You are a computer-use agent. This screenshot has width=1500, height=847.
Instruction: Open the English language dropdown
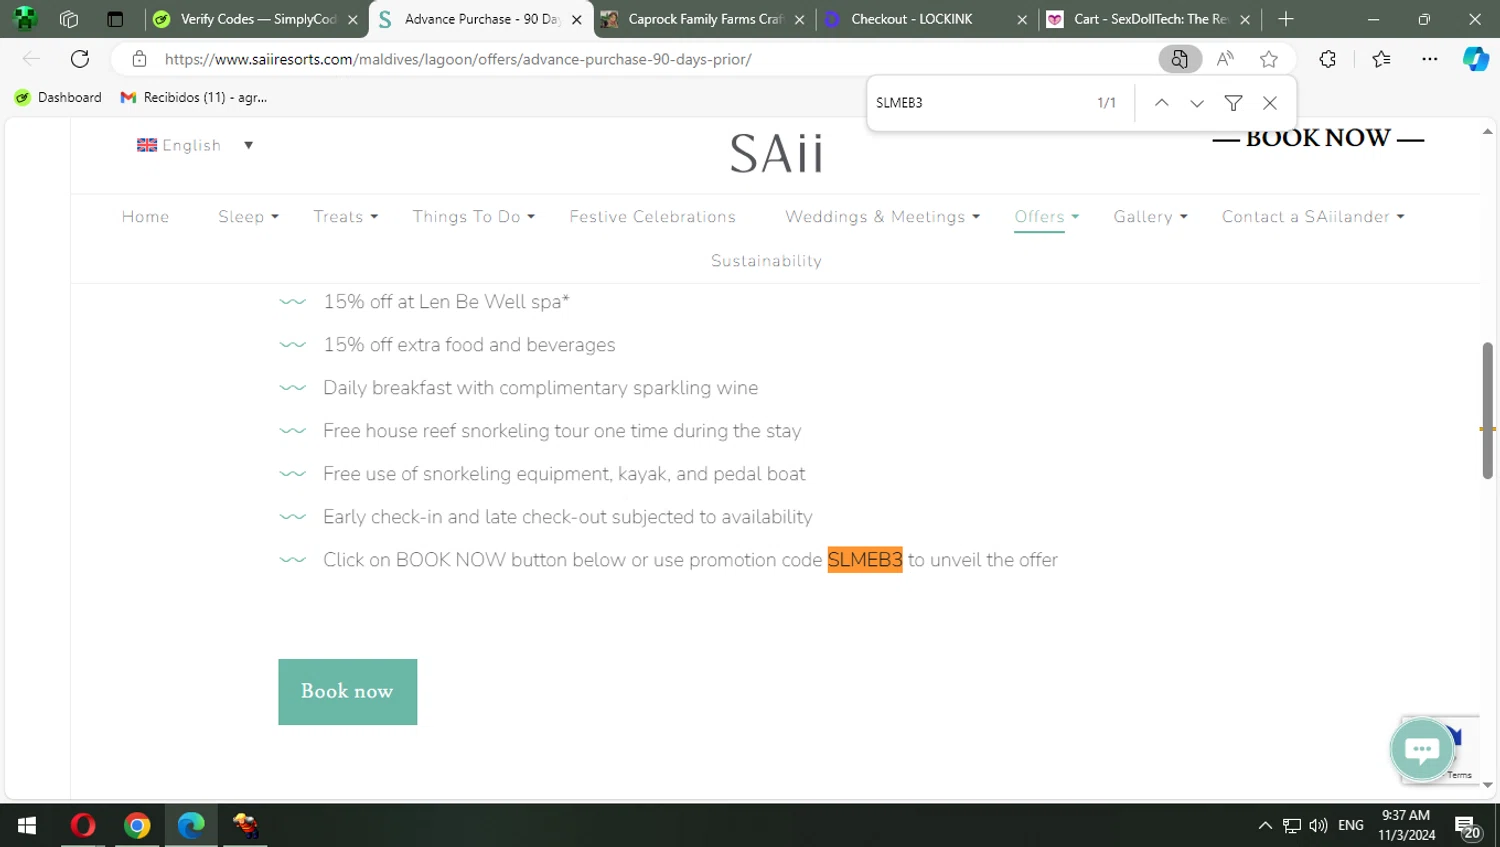pyautogui.click(x=195, y=145)
